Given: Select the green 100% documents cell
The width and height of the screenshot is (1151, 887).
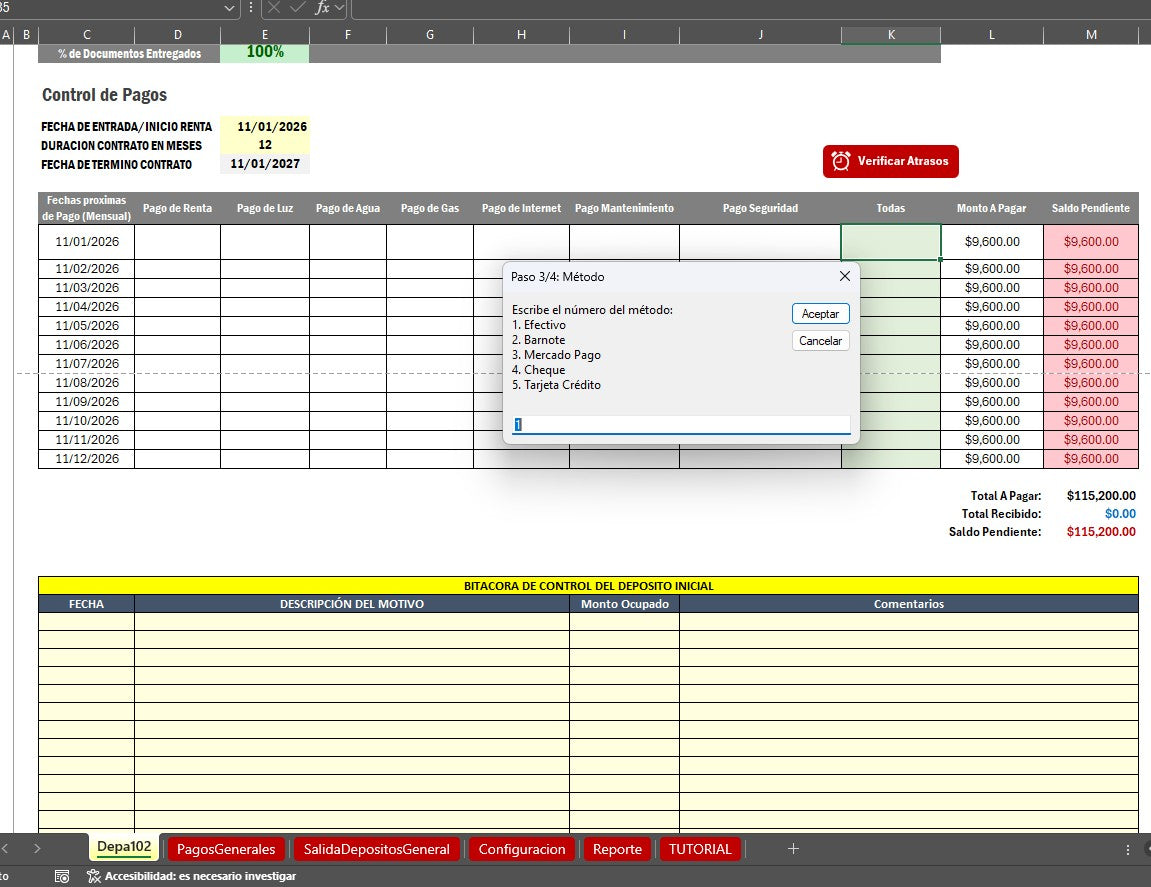Looking at the screenshot, I should click(x=264, y=53).
